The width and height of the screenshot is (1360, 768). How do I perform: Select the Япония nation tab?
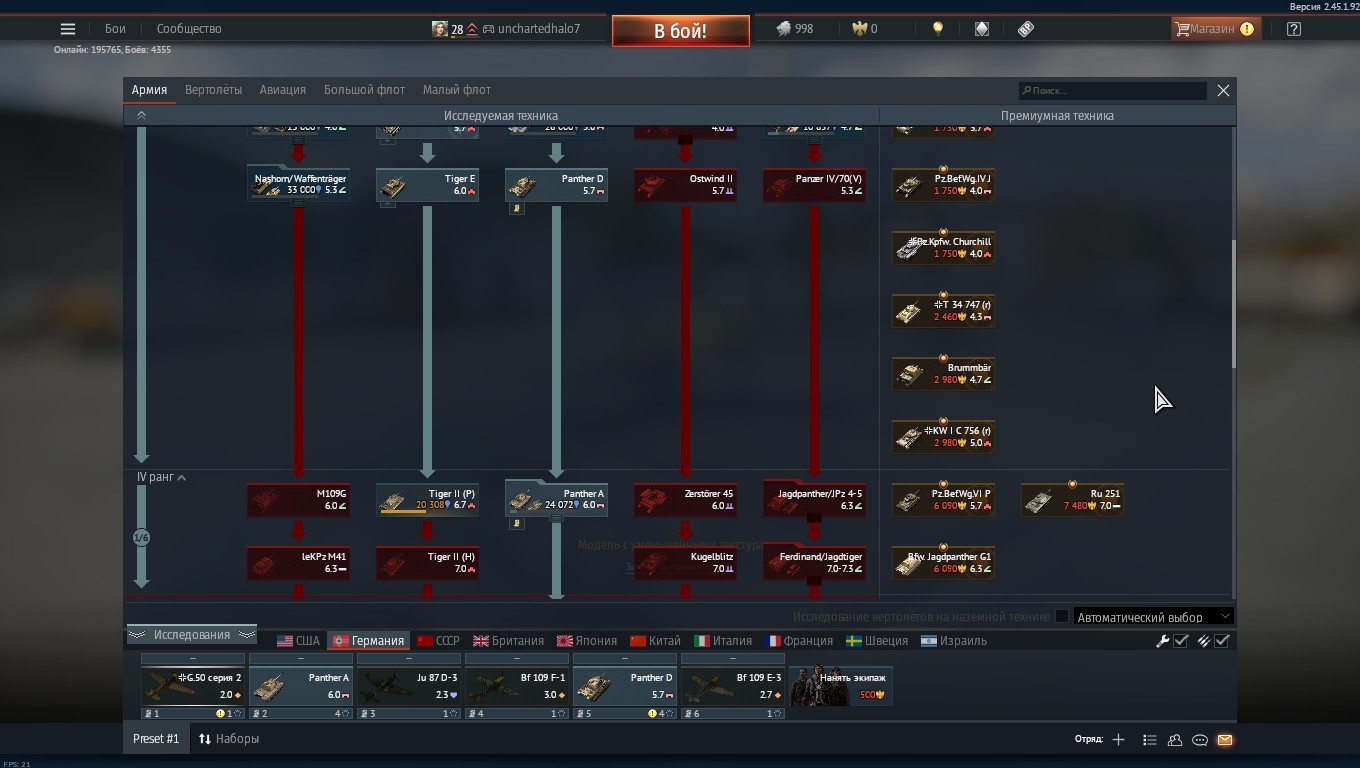coord(587,641)
